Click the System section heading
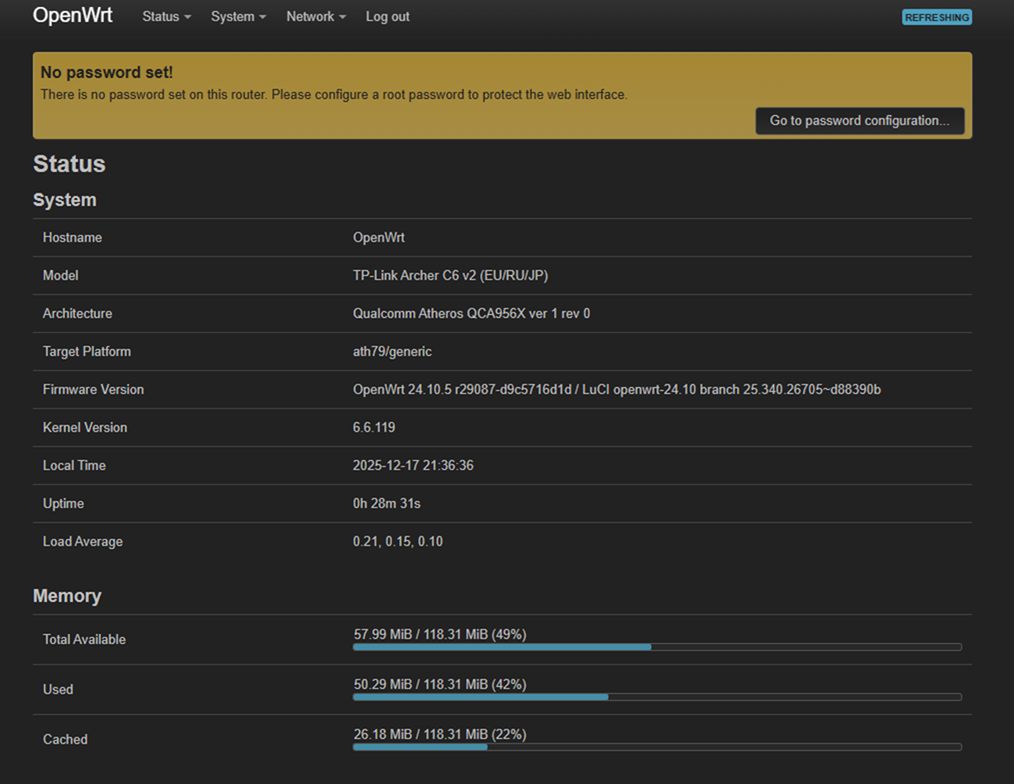1014x784 pixels. click(65, 200)
